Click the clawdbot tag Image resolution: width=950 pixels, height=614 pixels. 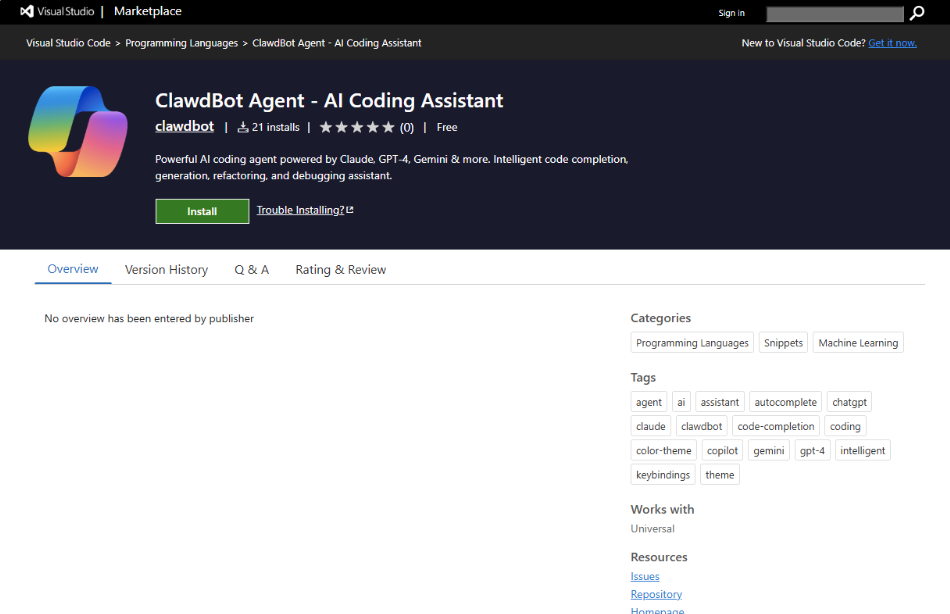701,426
